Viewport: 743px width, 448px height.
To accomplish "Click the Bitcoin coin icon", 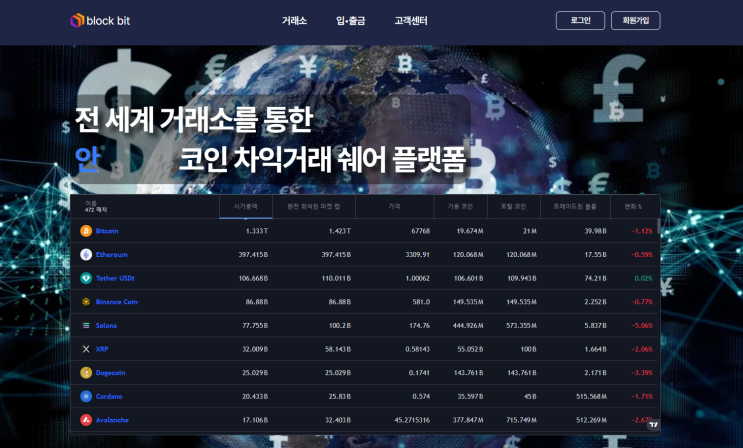I will [86, 231].
